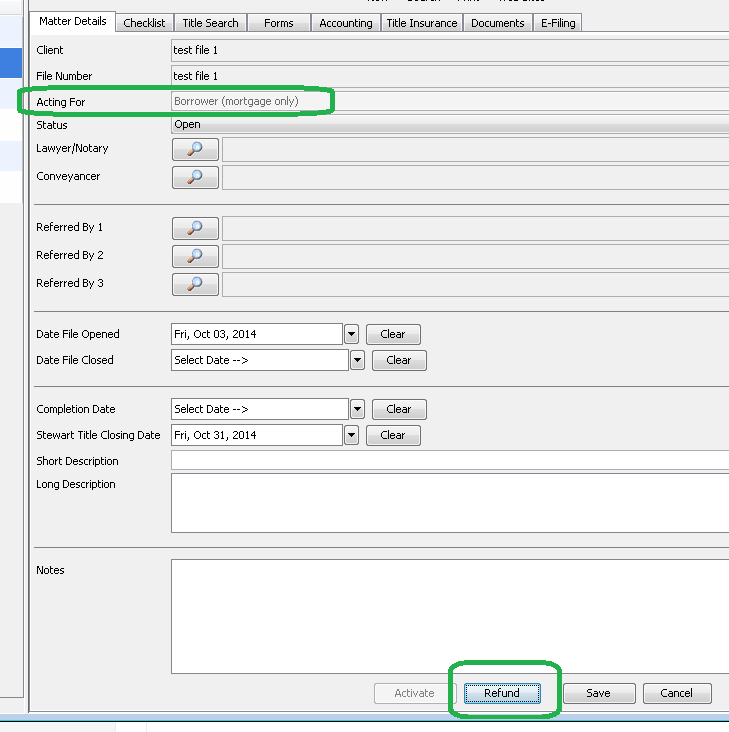Viewport: 729px width, 732px height.
Task: Click Referred By 3 search magnifier
Action: 195,284
